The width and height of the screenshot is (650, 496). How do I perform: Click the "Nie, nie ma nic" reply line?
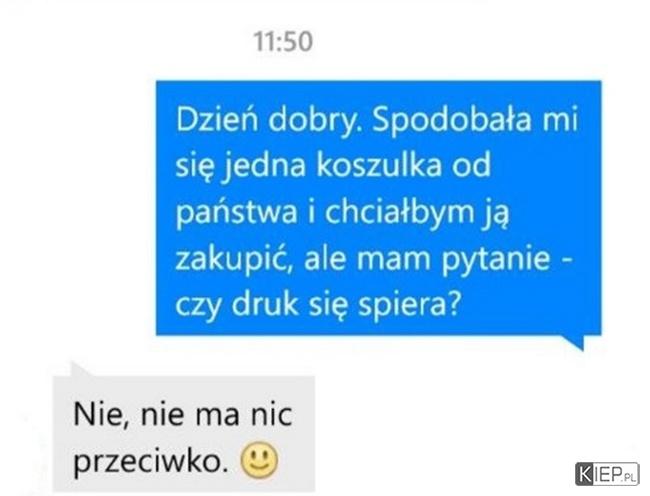click(x=183, y=415)
